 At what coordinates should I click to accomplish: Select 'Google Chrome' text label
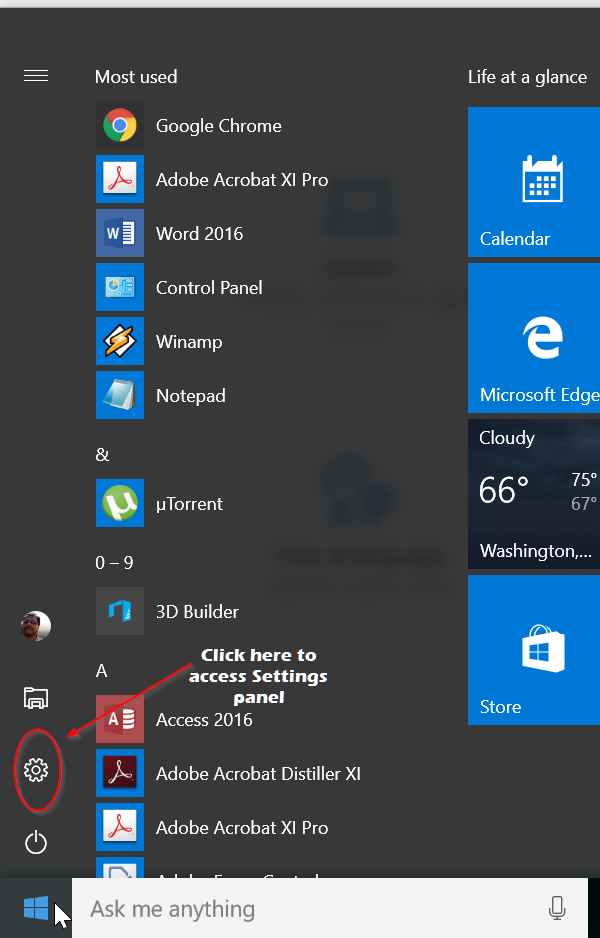point(218,126)
